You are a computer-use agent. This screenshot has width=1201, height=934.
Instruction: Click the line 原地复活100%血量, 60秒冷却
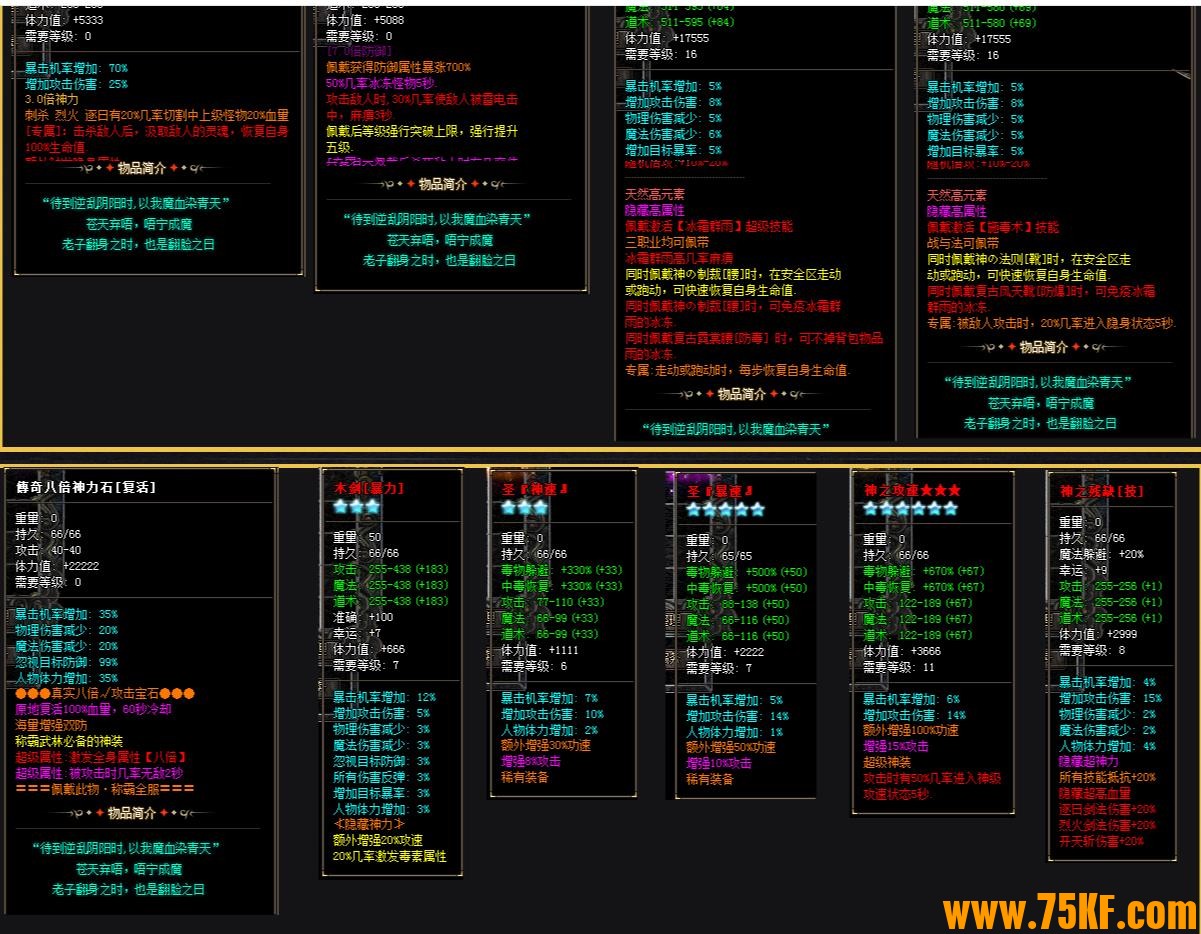pyautogui.click(x=93, y=709)
